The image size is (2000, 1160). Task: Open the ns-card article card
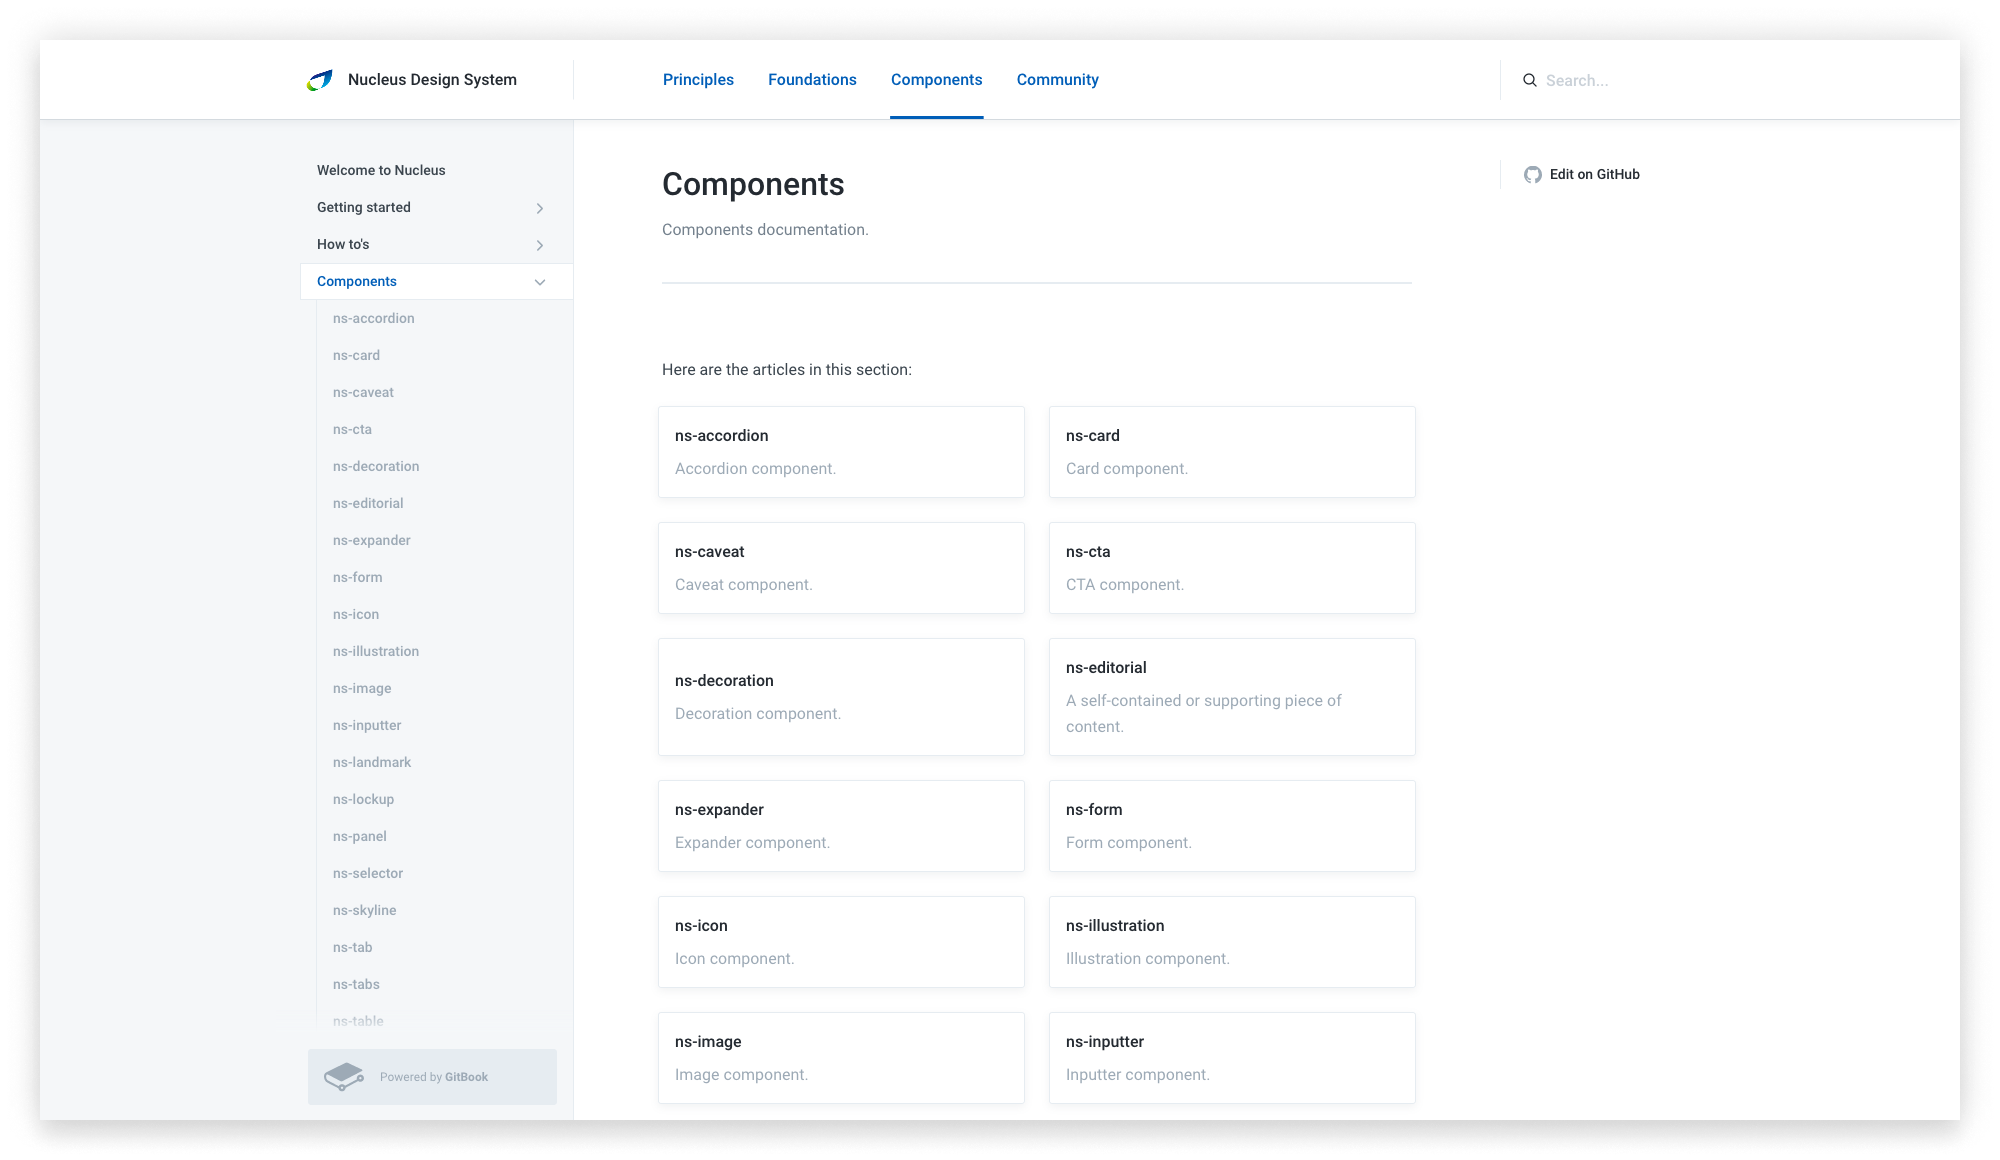(1232, 452)
